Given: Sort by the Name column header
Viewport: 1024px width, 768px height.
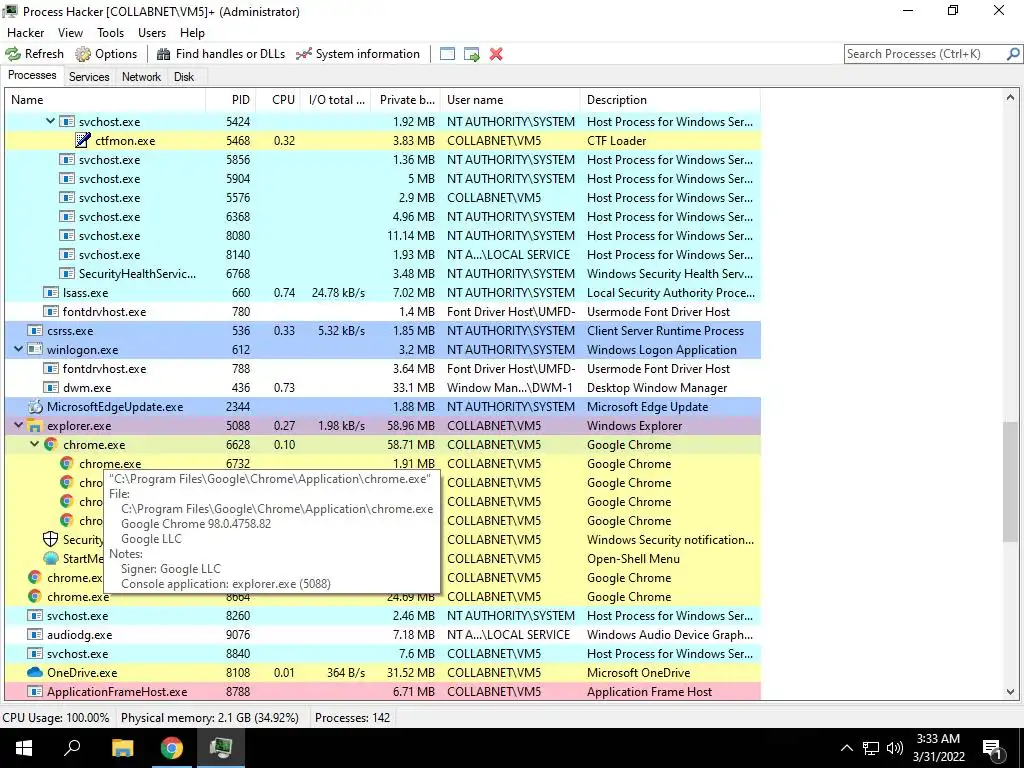Looking at the screenshot, I should tap(105, 100).
